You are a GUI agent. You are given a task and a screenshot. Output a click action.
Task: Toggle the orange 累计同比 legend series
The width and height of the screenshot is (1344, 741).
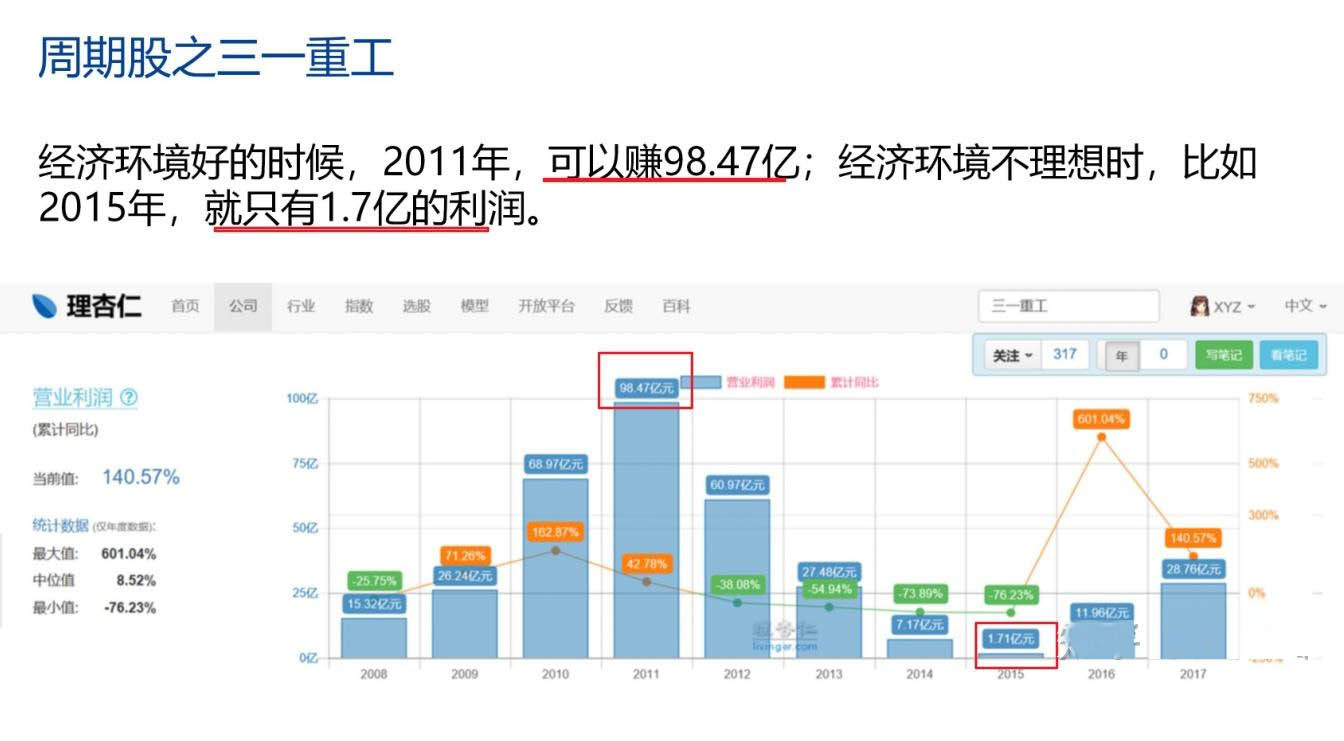pos(805,382)
